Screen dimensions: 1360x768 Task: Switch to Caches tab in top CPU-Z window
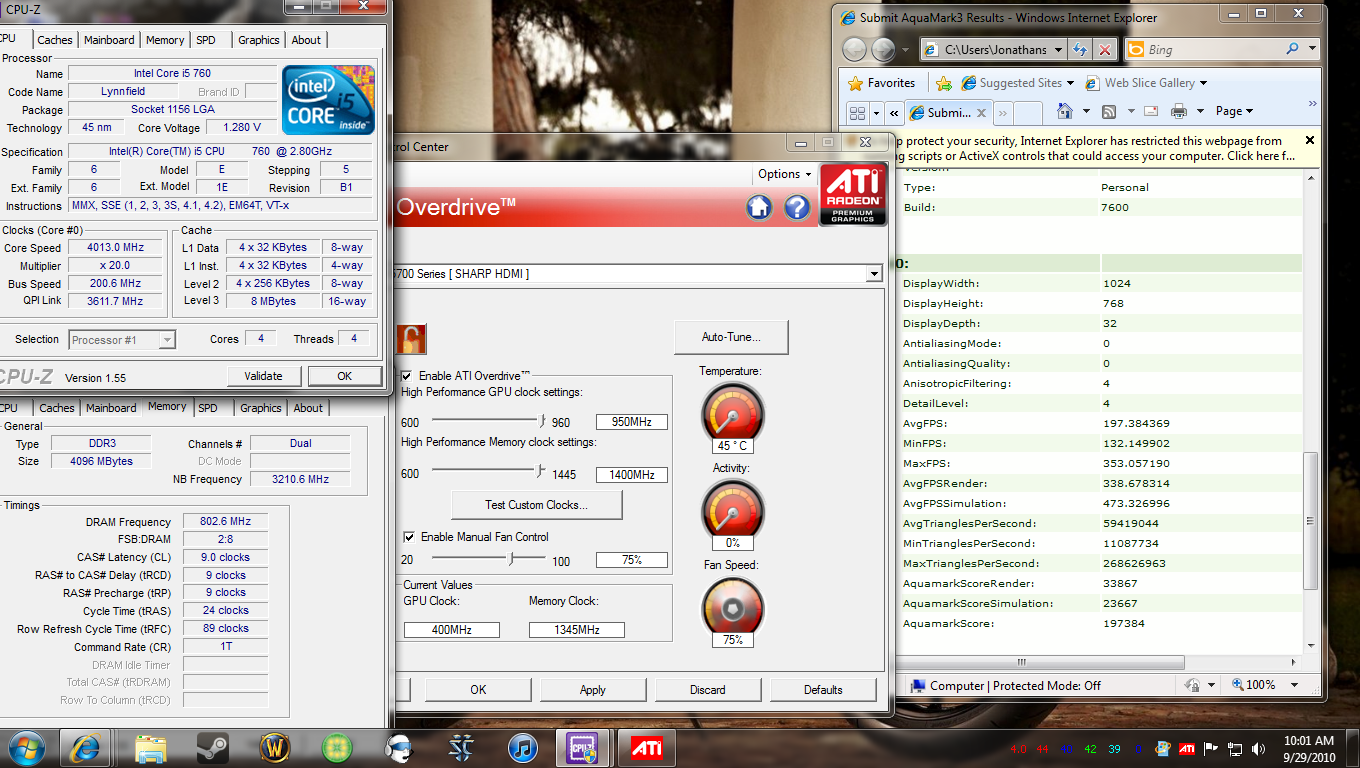55,40
